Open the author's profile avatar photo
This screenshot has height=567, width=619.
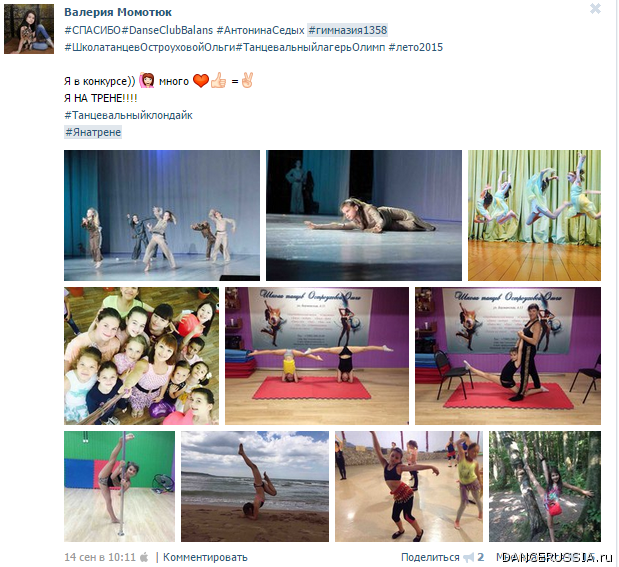click(29, 29)
